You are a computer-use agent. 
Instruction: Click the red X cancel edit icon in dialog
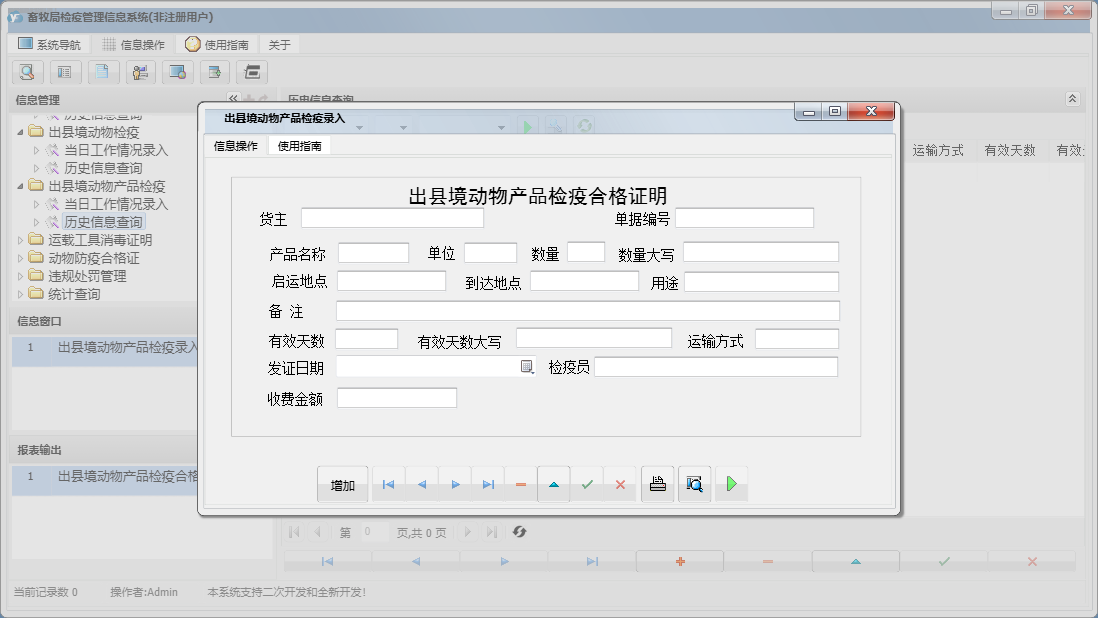[620, 484]
